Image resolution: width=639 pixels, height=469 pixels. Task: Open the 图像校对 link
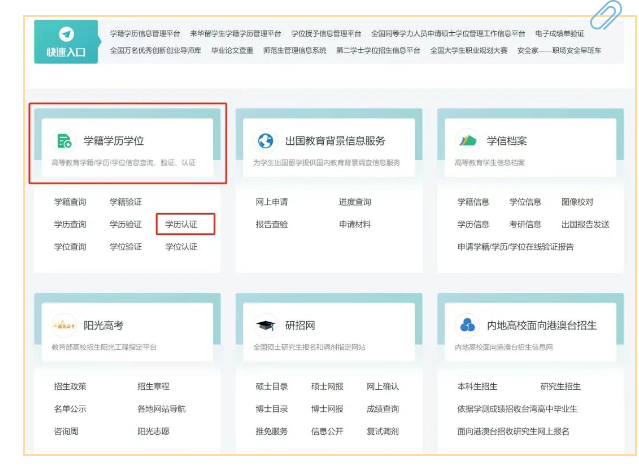click(x=577, y=202)
